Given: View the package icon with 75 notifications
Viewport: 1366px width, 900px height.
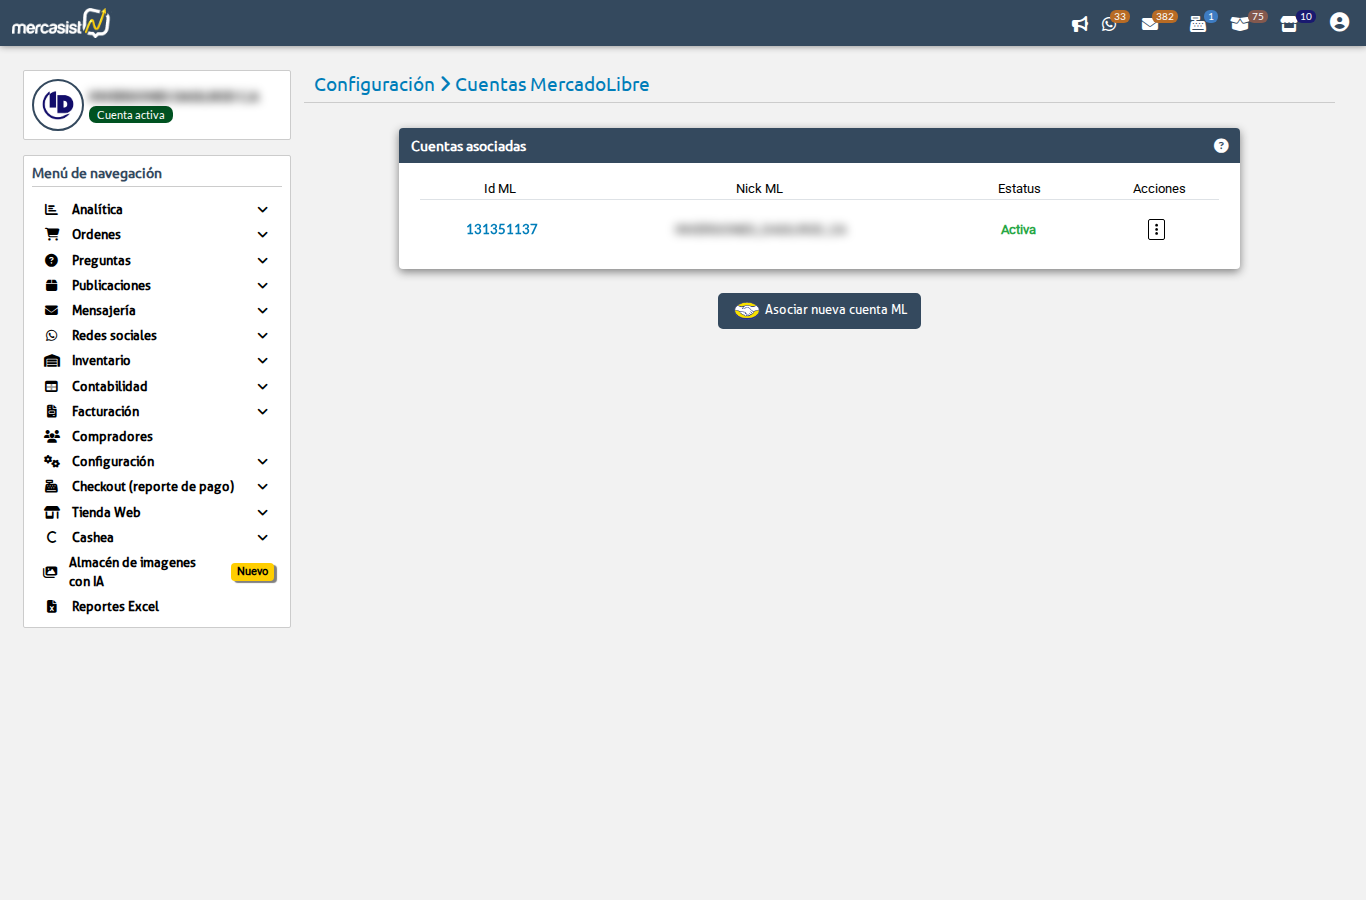Looking at the screenshot, I should coord(1242,24).
